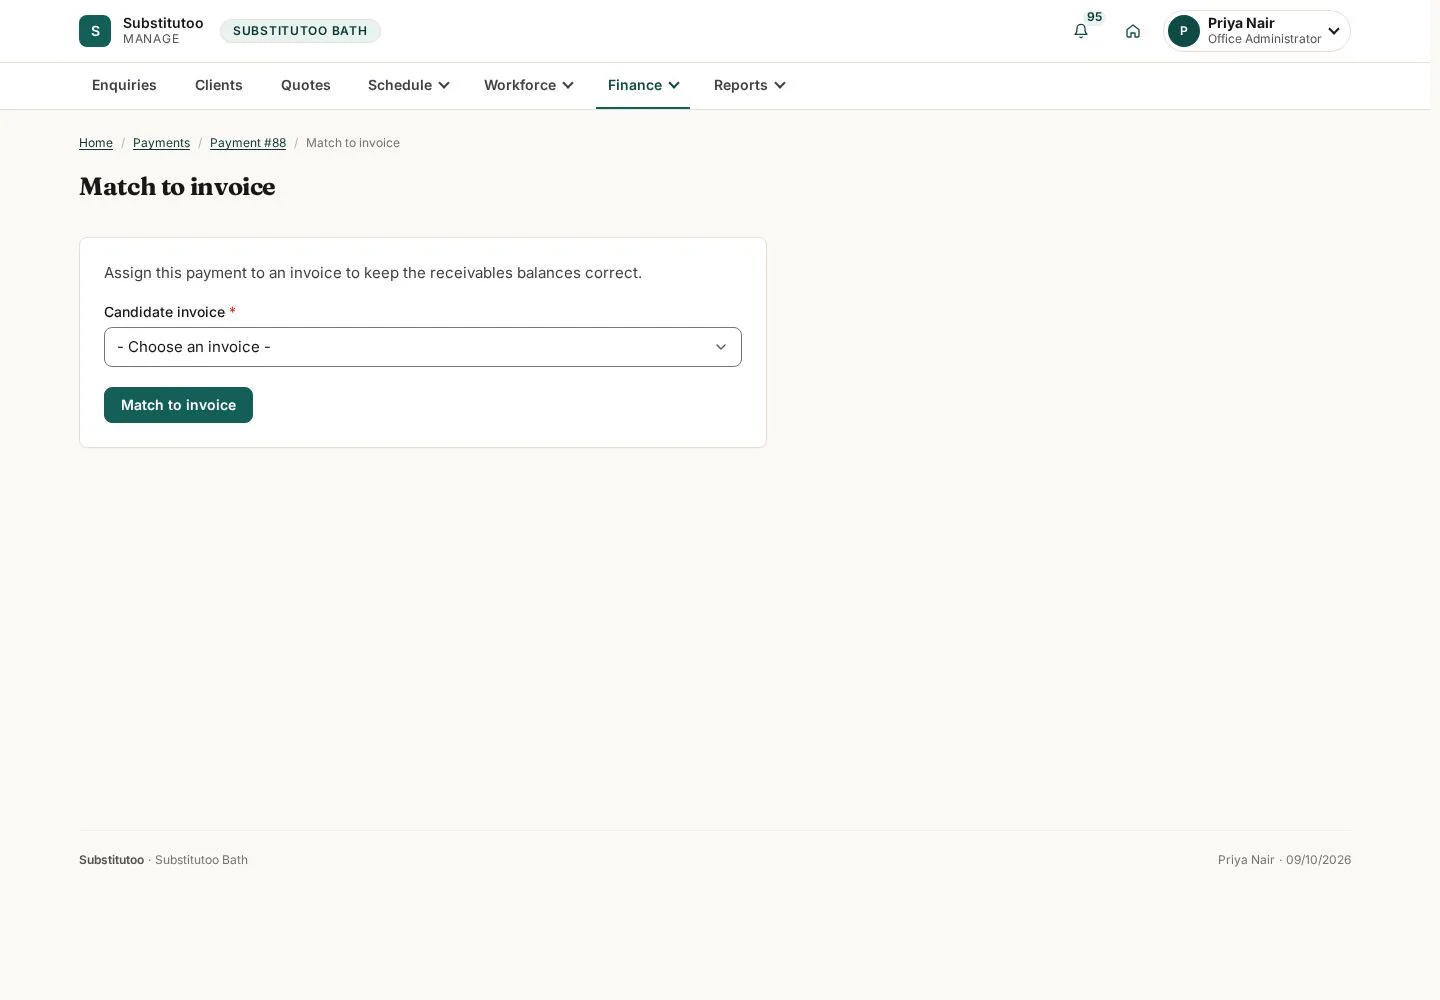Go to the Enquiries tab
The height and width of the screenshot is (1000, 1440).
point(124,85)
